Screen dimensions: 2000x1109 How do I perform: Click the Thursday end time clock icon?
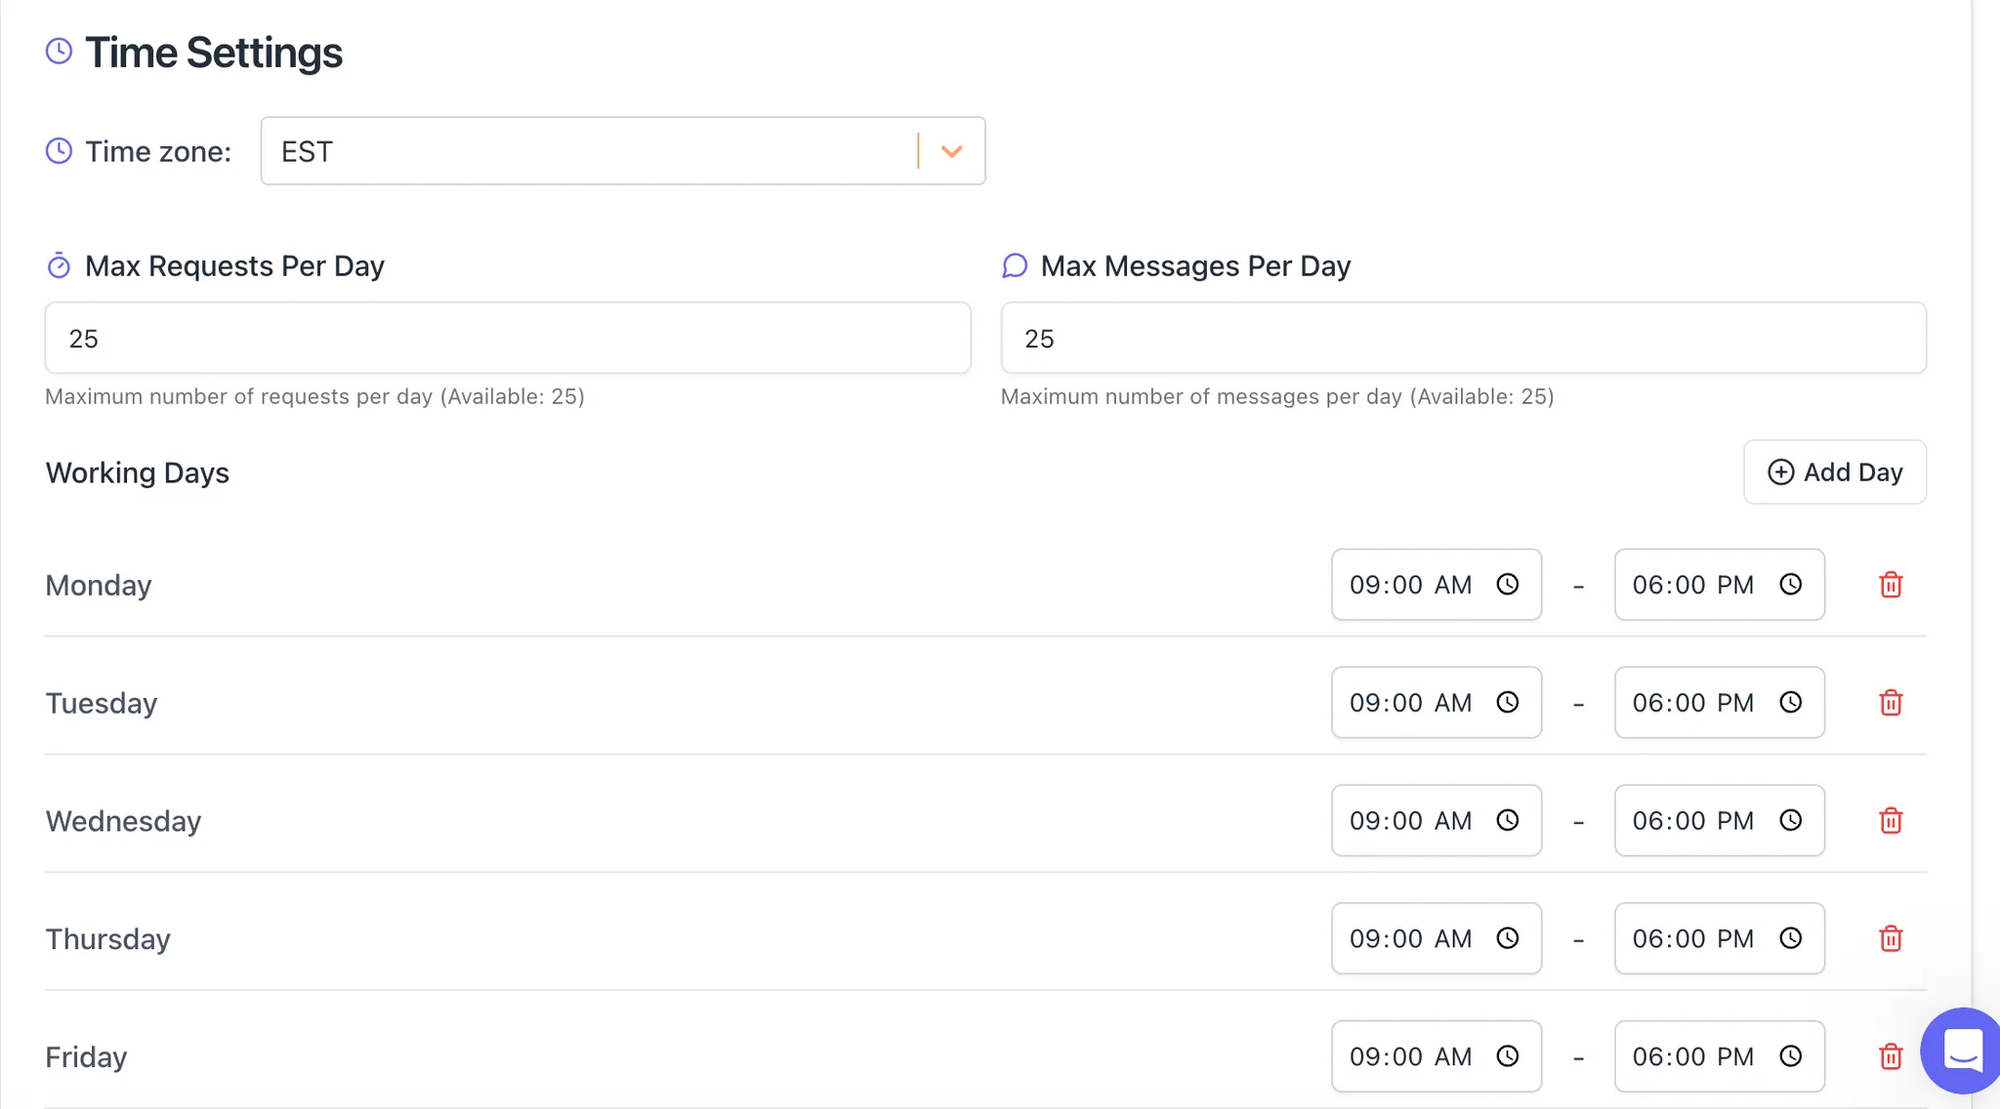pyautogui.click(x=1790, y=938)
